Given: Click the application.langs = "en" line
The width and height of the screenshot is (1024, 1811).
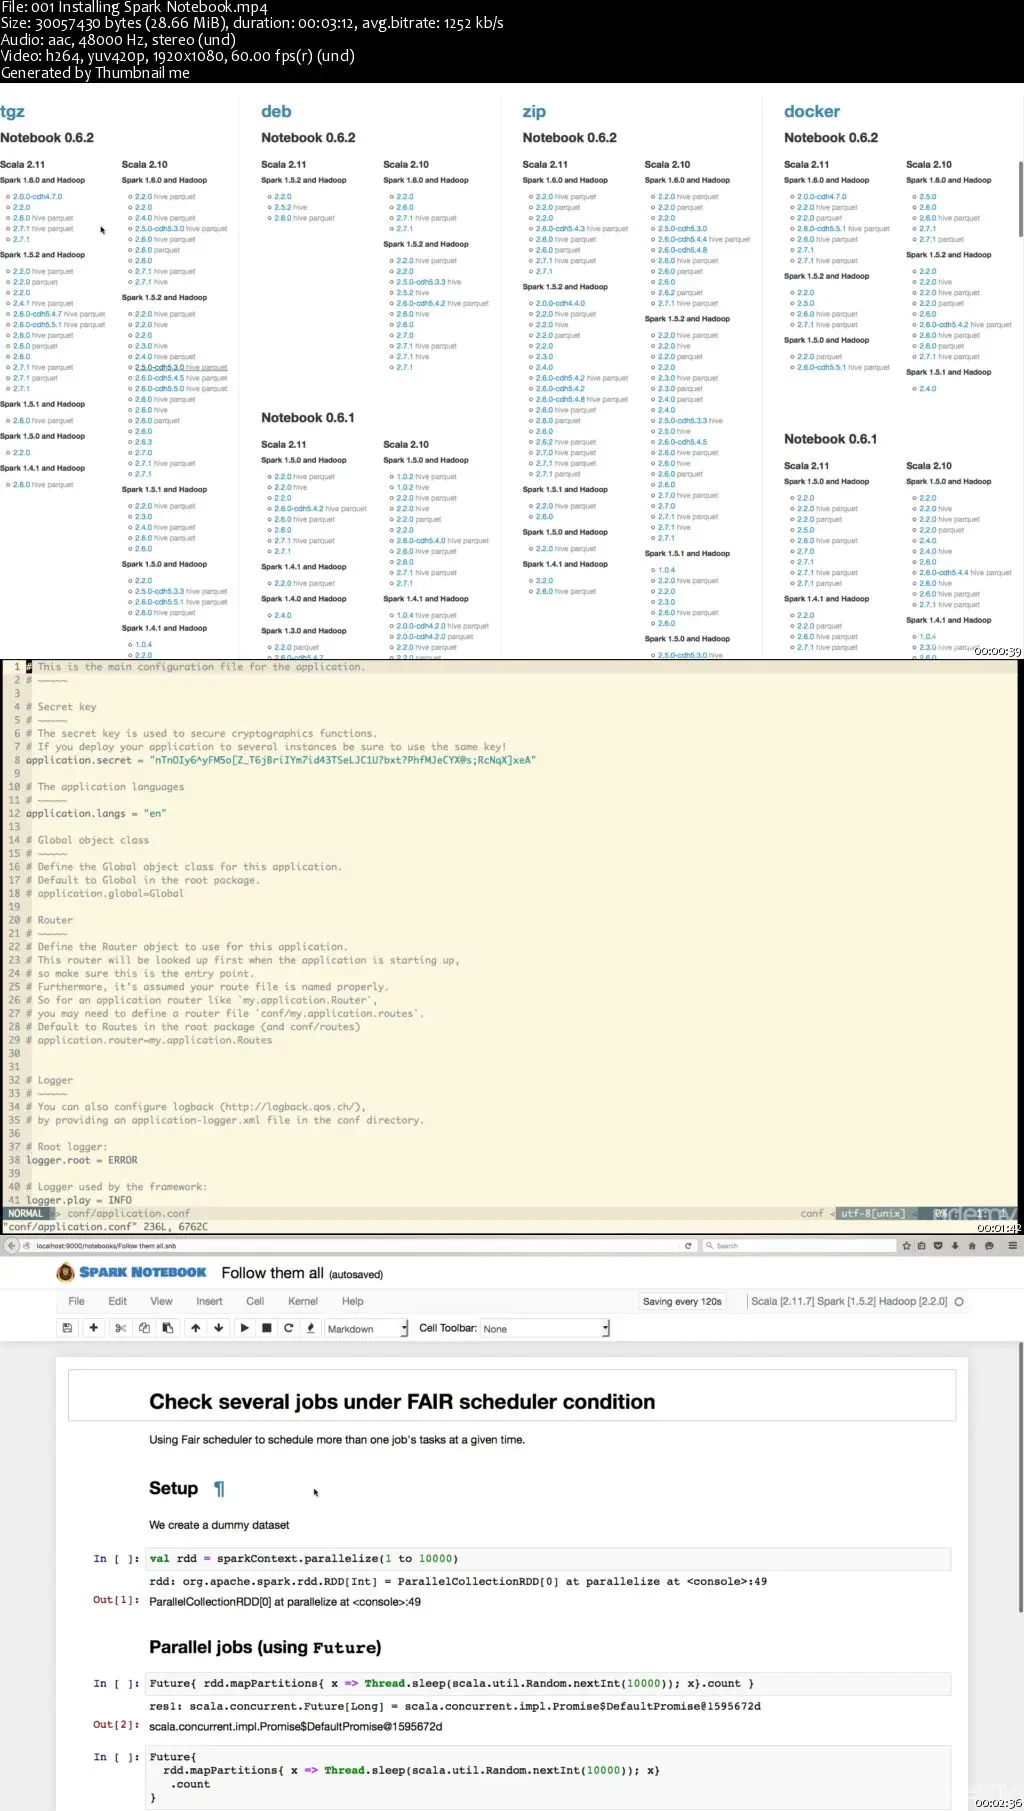Looking at the screenshot, I should tap(96, 814).
